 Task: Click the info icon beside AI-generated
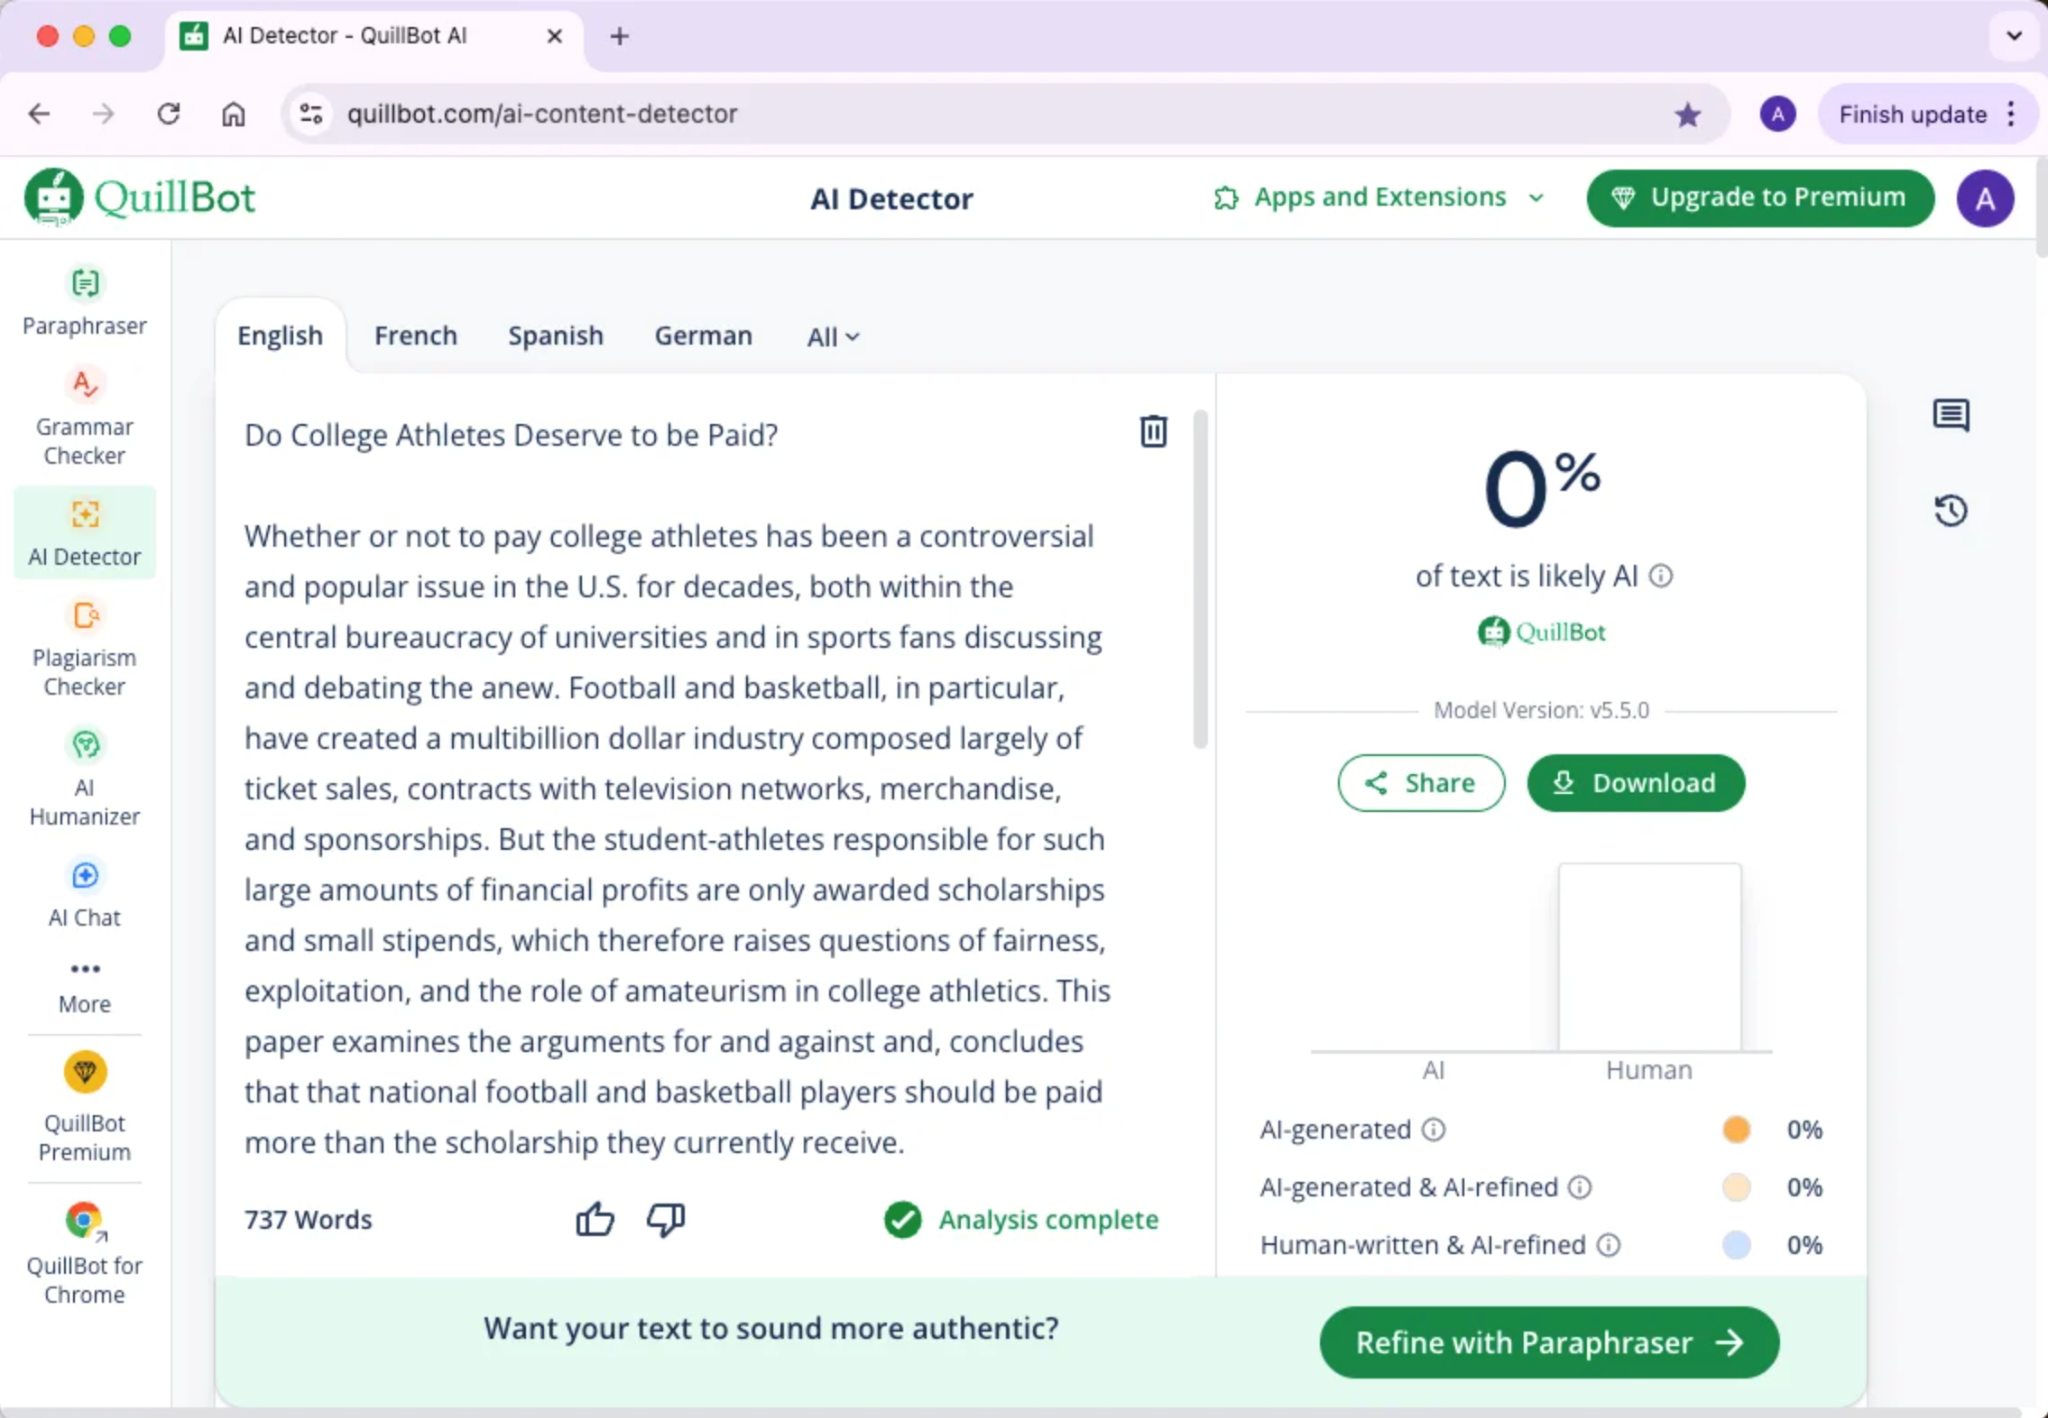click(x=1433, y=1130)
